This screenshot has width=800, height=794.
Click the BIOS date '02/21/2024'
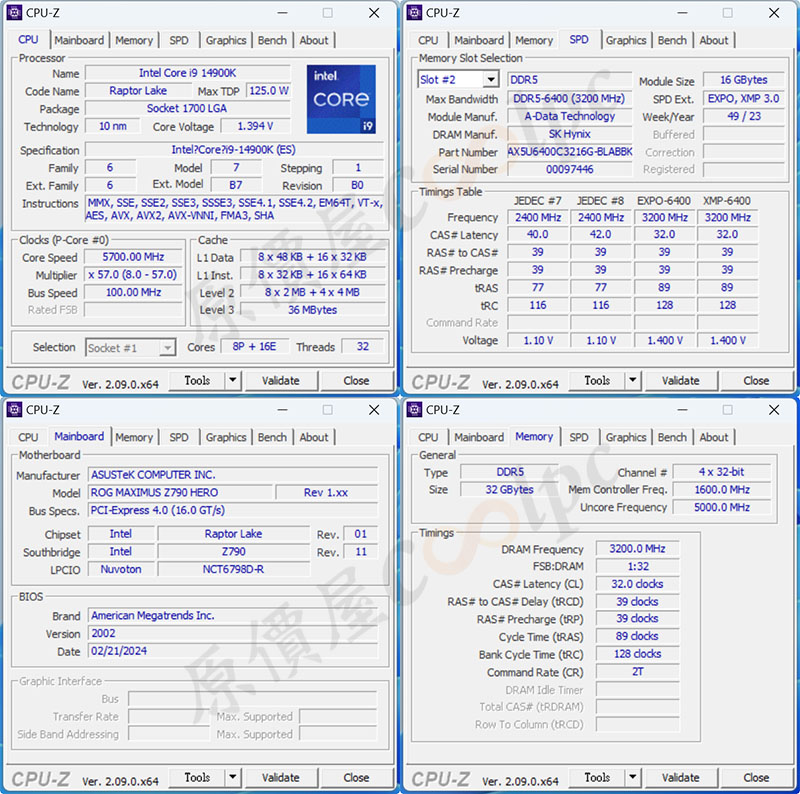pos(233,651)
